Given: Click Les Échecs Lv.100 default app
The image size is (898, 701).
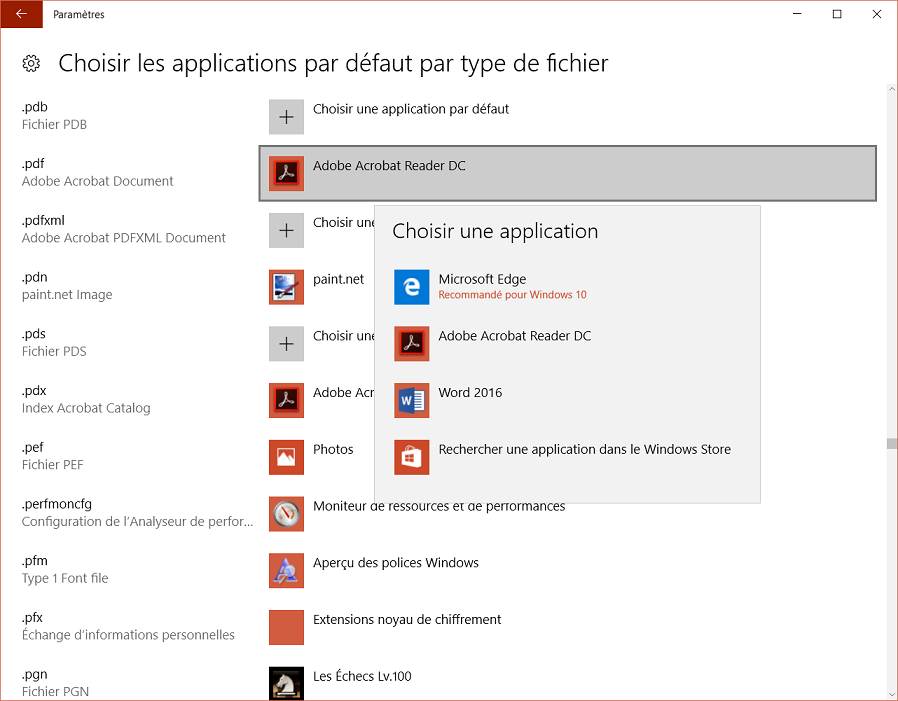Looking at the screenshot, I should [x=362, y=676].
